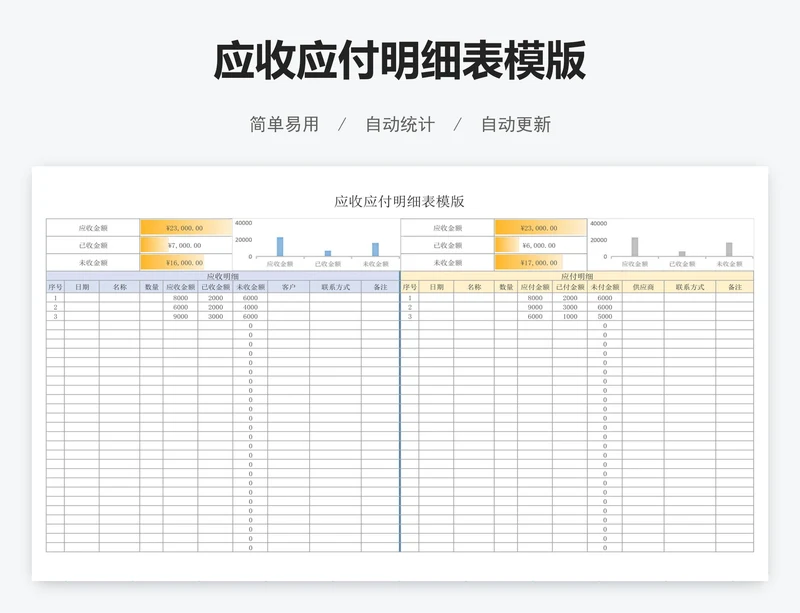Click the 未付金额 column header

pyautogui.click(x=605, y=287)
